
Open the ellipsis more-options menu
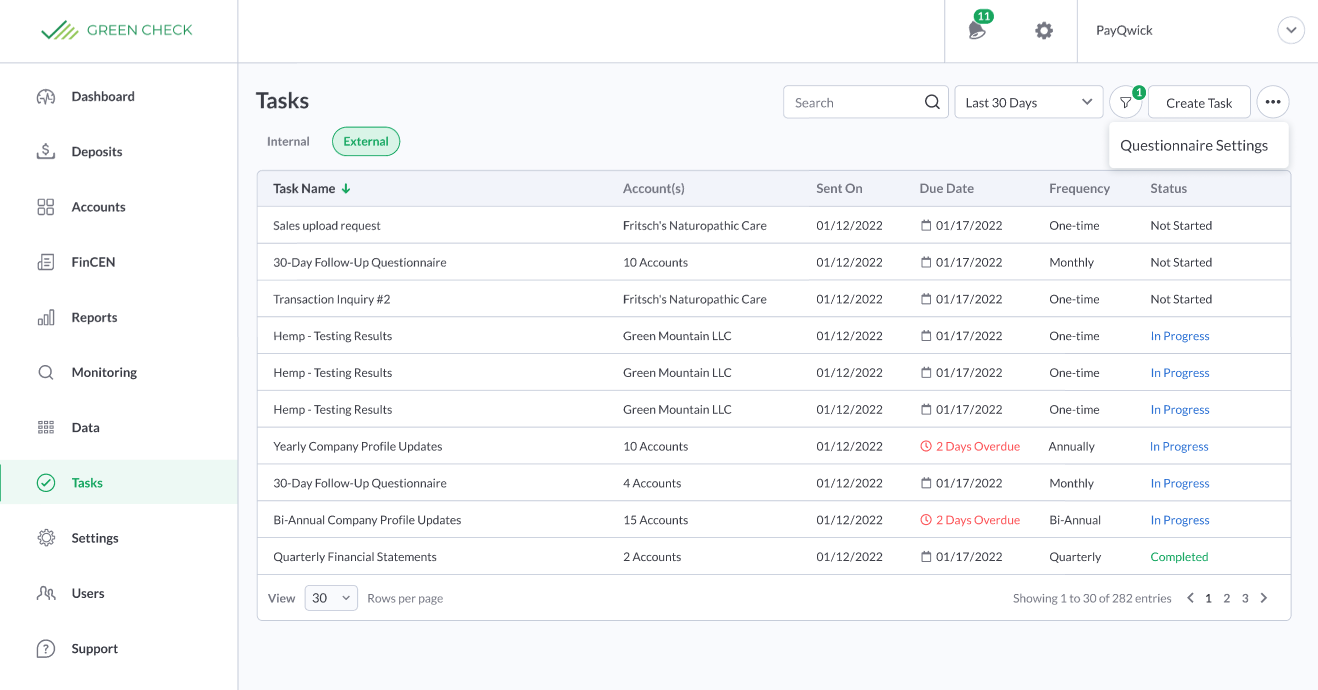[x=1272, y=101]
